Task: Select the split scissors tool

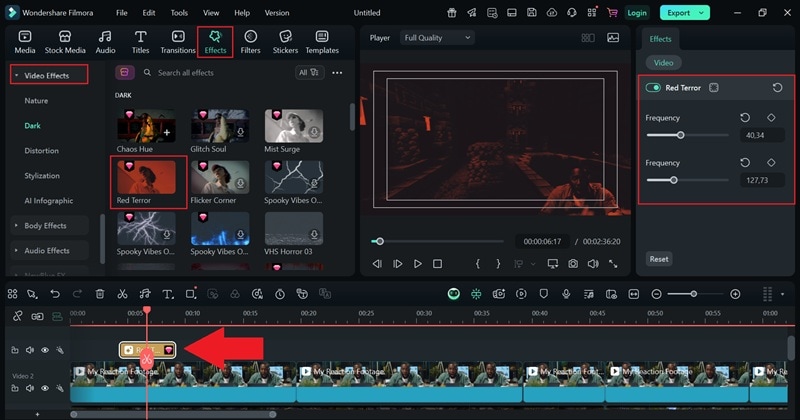Action: point(122,294)
